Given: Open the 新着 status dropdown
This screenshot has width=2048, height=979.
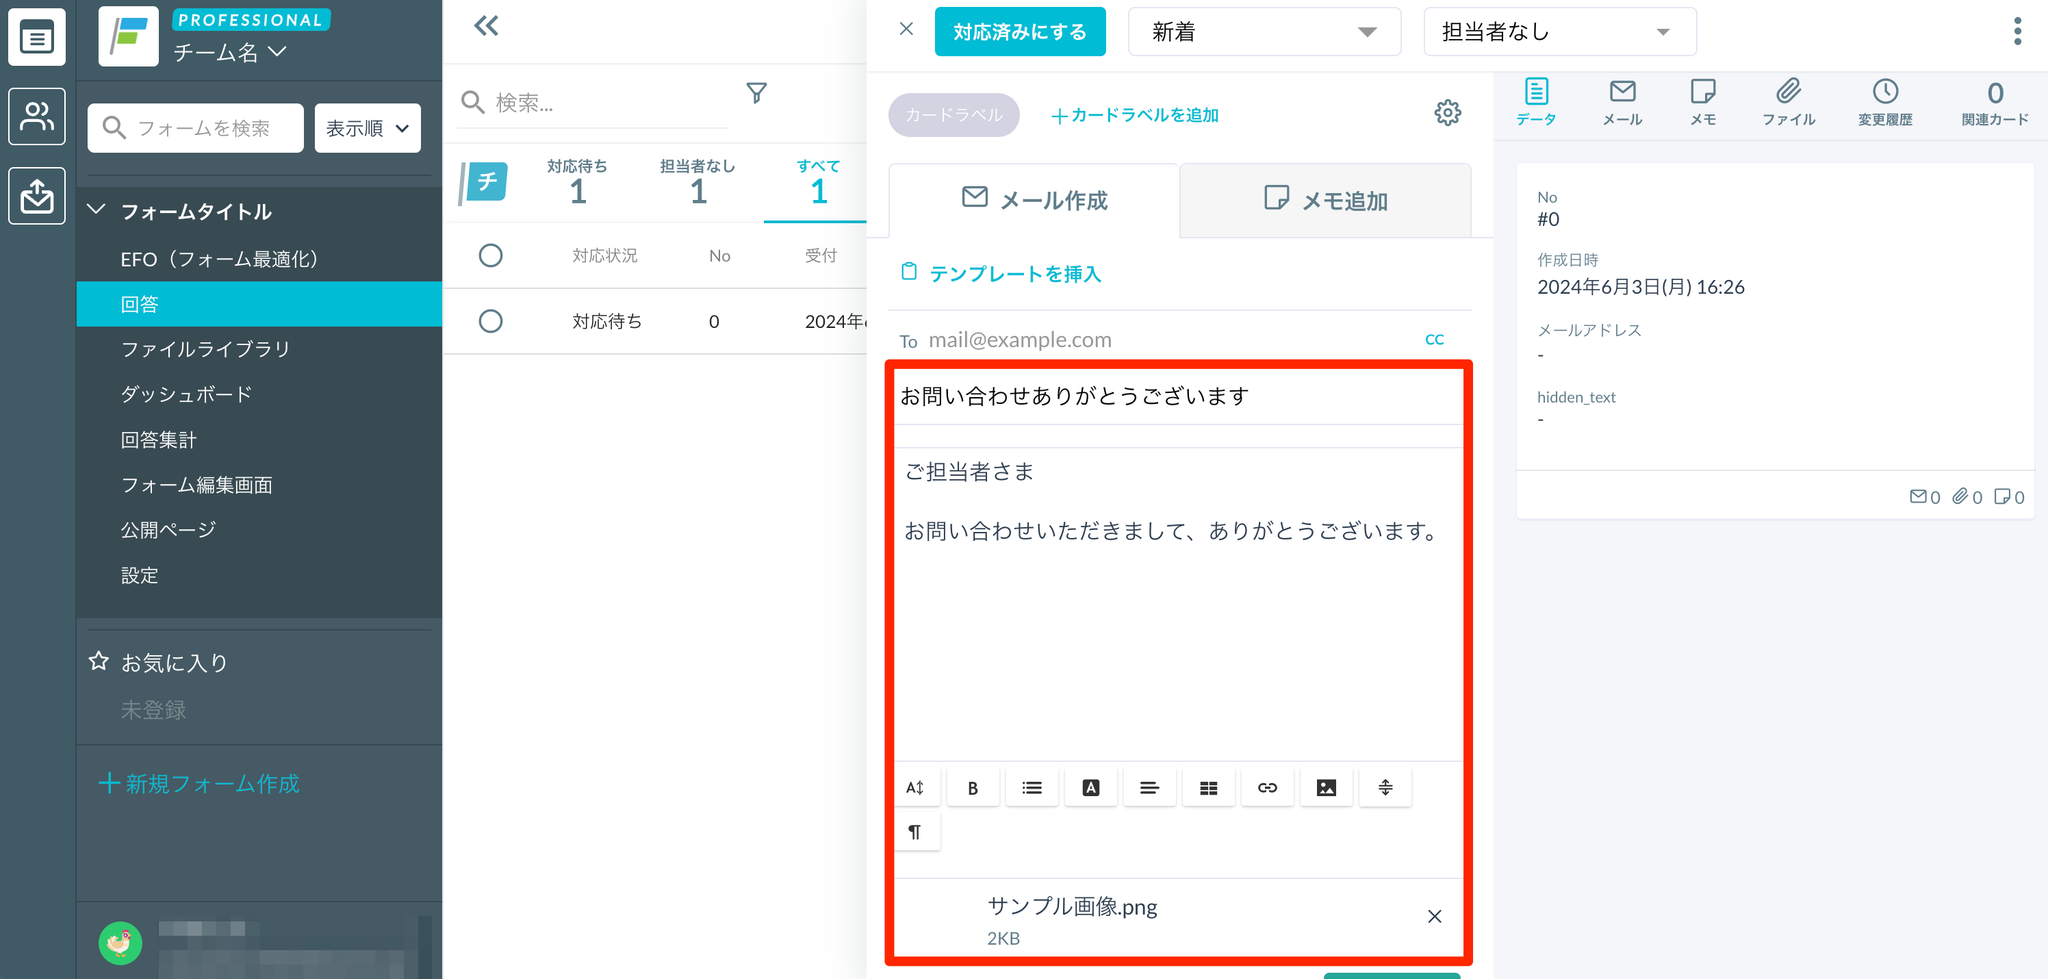Looking at the screenshot, I should tap(1264, 32).
